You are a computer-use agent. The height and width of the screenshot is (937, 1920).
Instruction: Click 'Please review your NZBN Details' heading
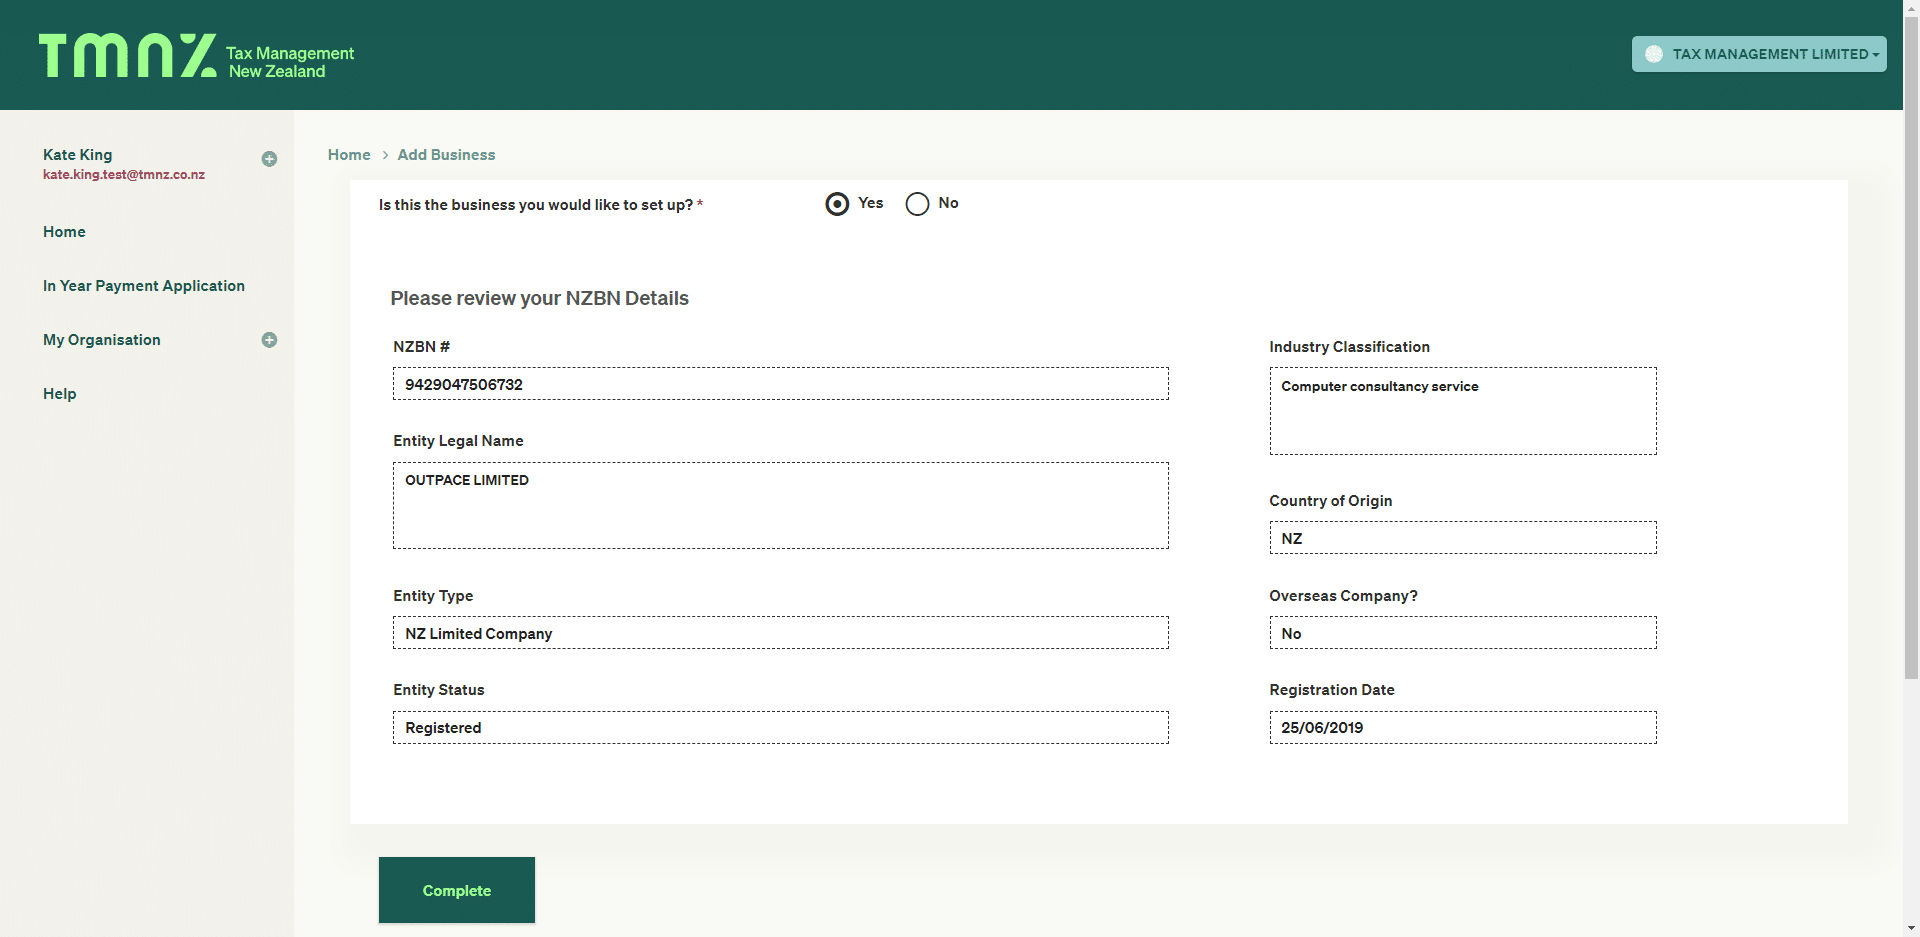click(x=540, y=298)
